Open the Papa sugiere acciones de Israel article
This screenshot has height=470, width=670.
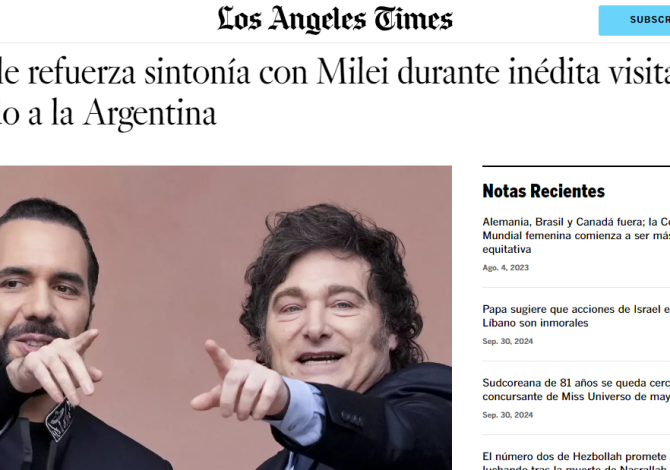pyautogui.click(x=576, y=316)
